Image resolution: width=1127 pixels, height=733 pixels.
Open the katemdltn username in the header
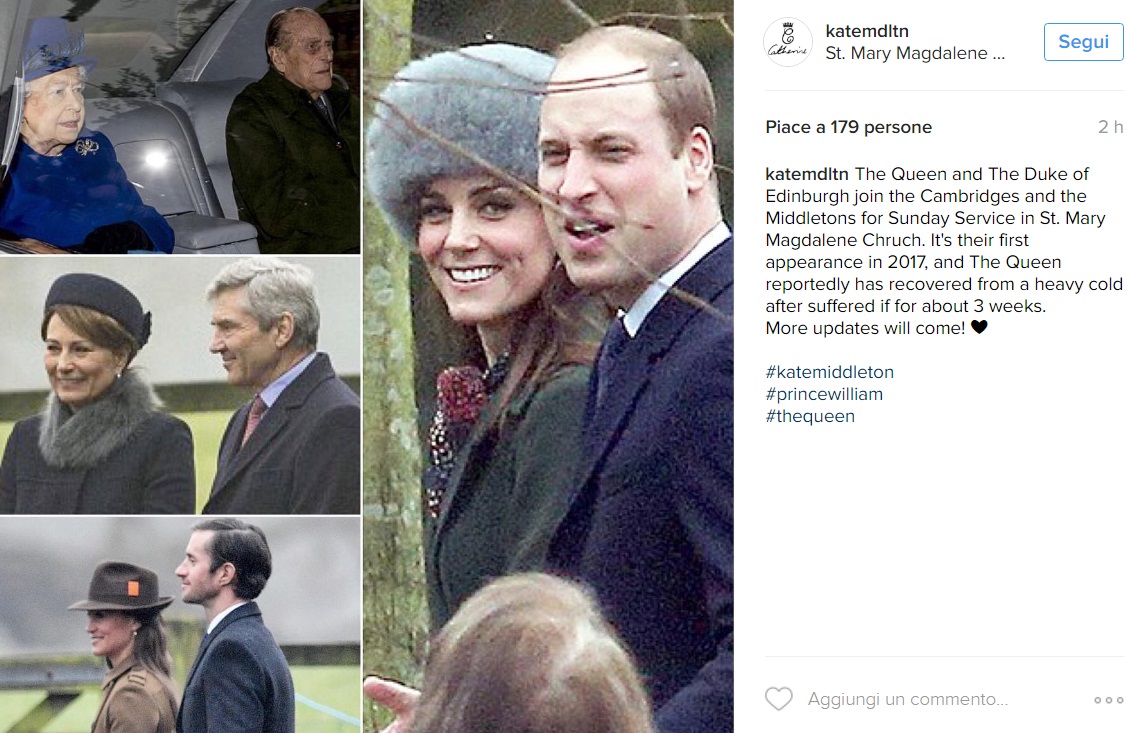[867, 31]
